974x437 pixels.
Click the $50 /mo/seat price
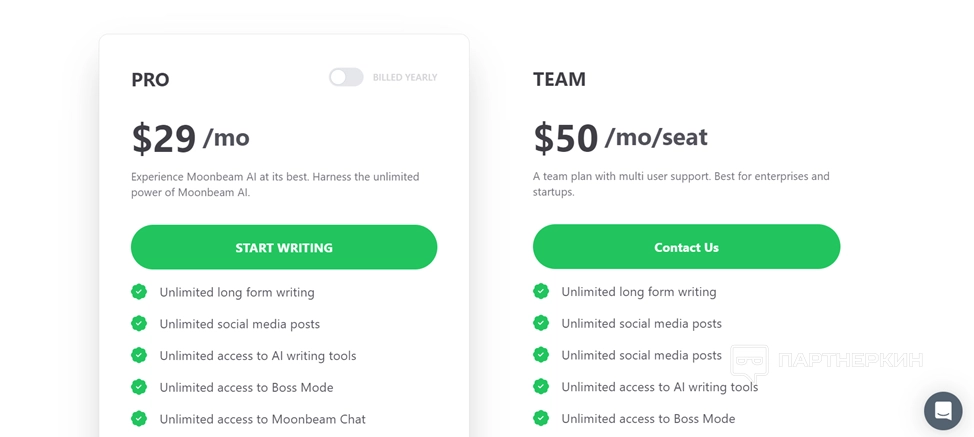coord(620,138)
